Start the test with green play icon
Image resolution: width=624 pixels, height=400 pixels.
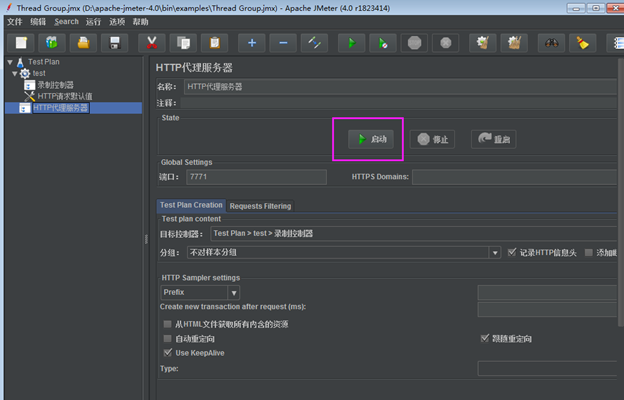[351, 43]
